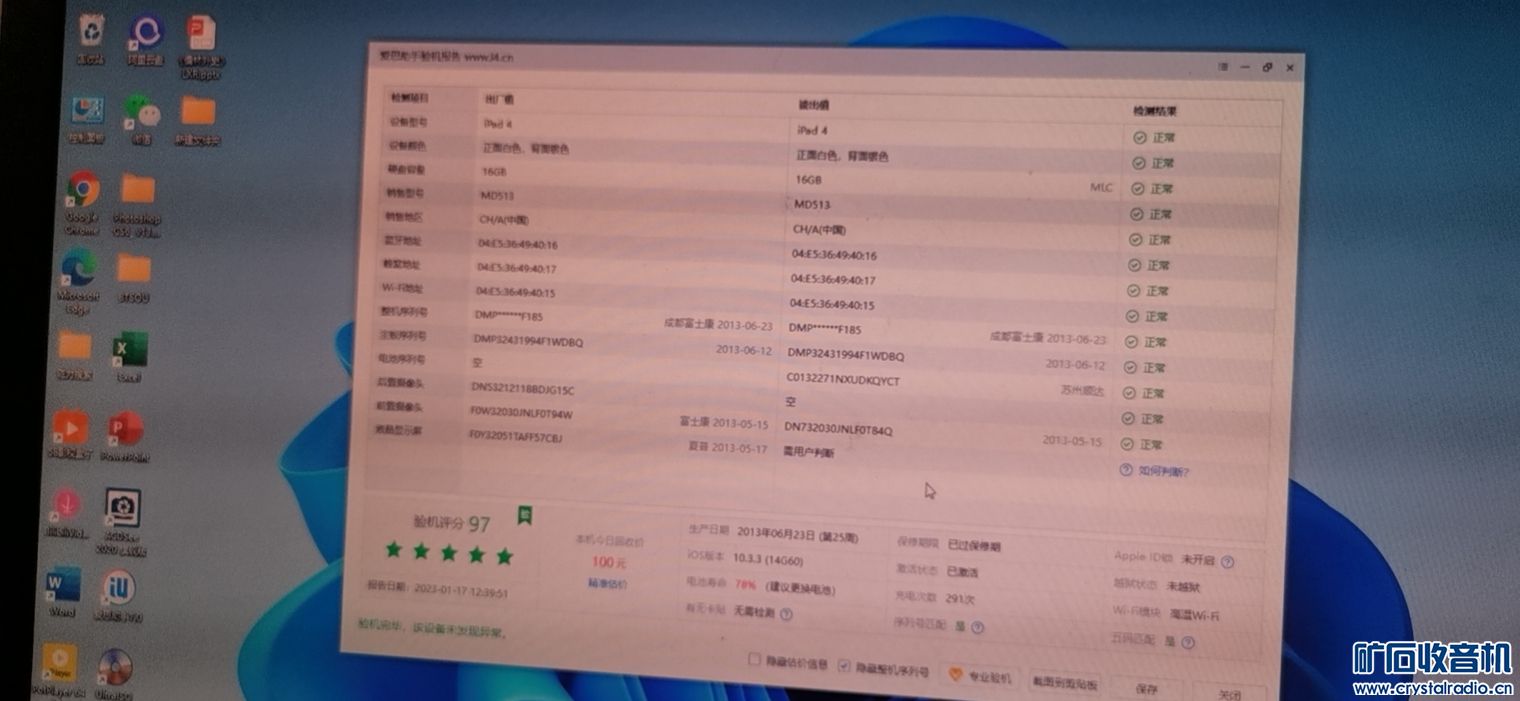Screen dimensions: 1520x701
Task: Click the help icon next to 无需检测
Action: click(786, 613)
